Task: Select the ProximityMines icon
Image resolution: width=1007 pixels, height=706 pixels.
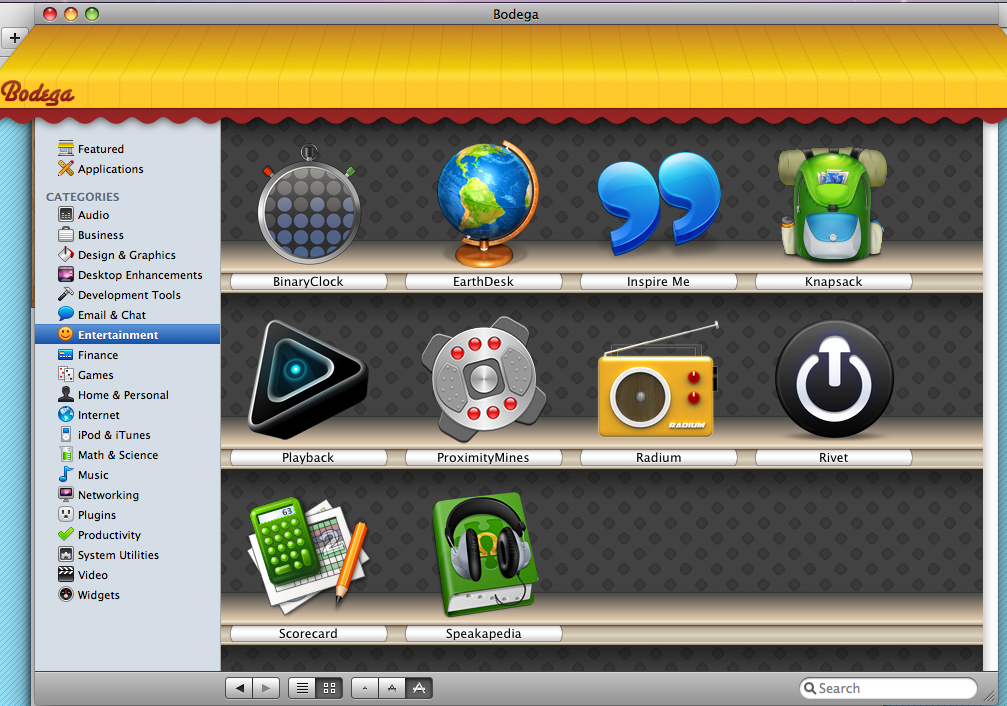Action: [483, 378]
